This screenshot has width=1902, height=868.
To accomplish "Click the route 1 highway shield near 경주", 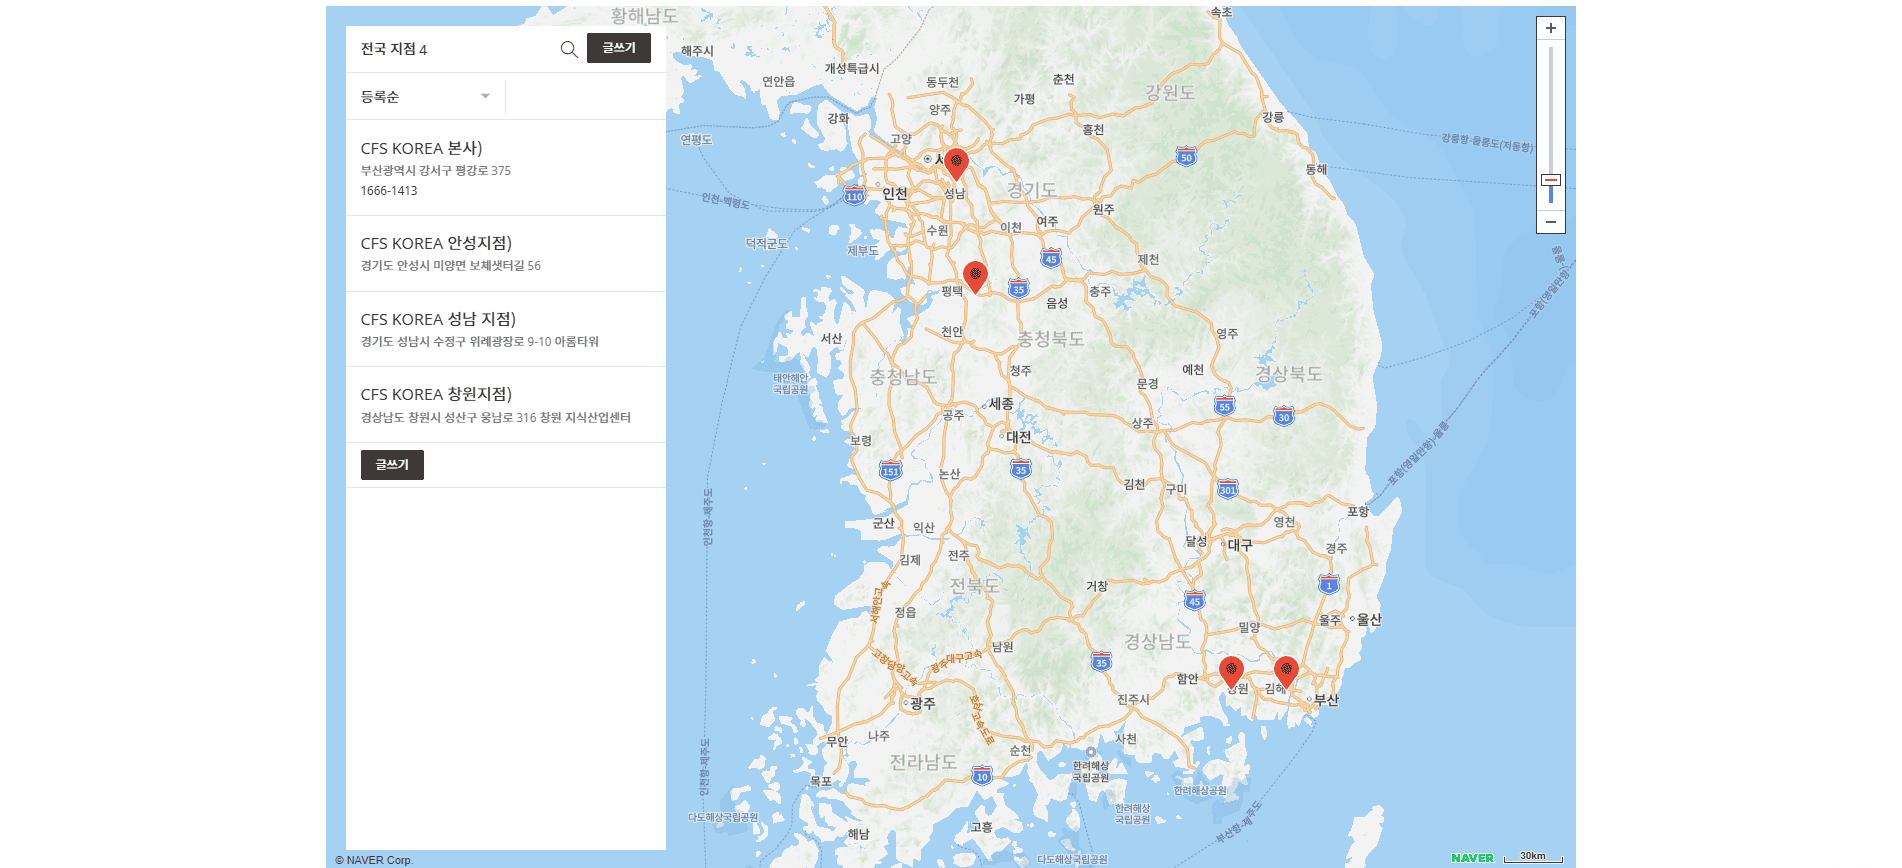I will (1329, 585).
